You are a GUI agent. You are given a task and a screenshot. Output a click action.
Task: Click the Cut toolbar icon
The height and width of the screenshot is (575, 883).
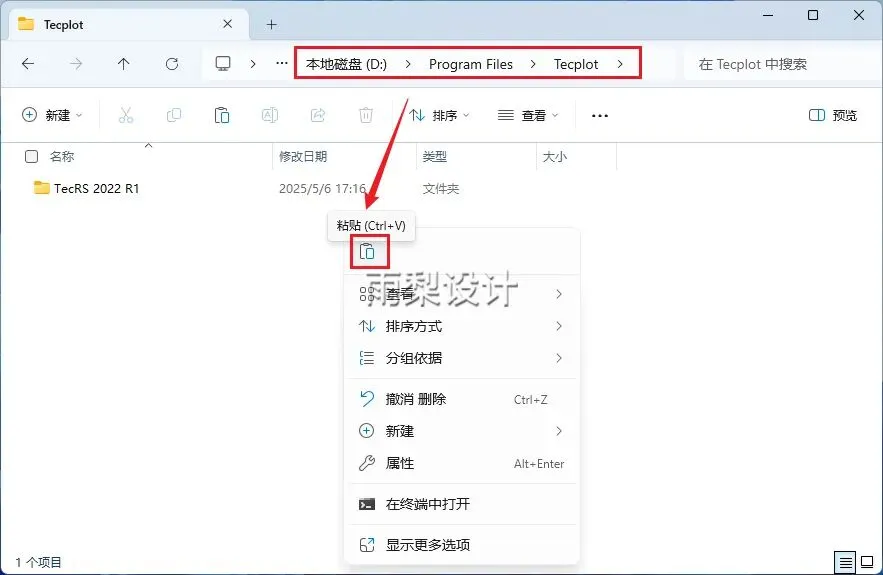coord(126,115)
